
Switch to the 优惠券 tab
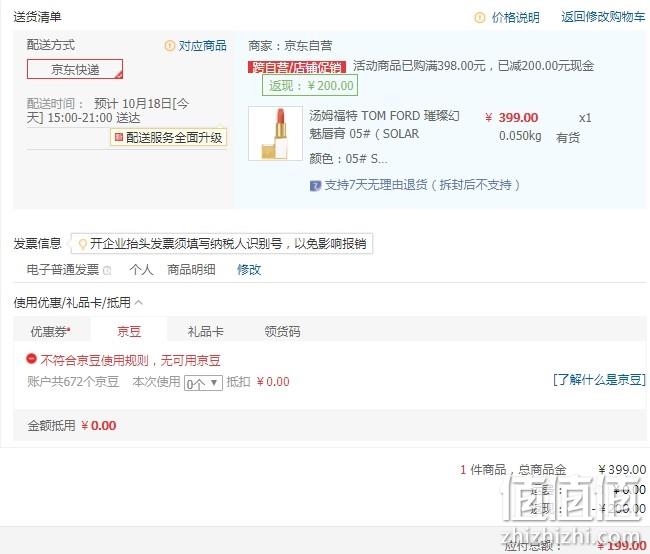[51, 331]
